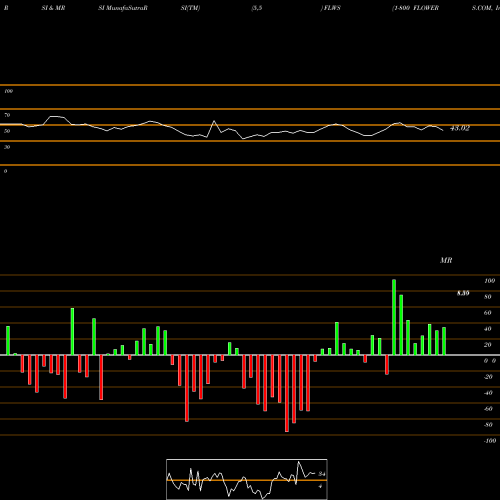The width and height of the screenshot is (500, 500).
Task: Click the 8.30 value in MR panel
Action: [463, 293]
